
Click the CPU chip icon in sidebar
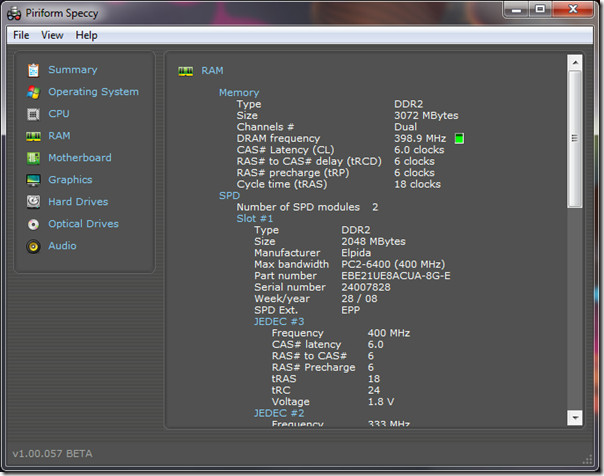[34, 114]
